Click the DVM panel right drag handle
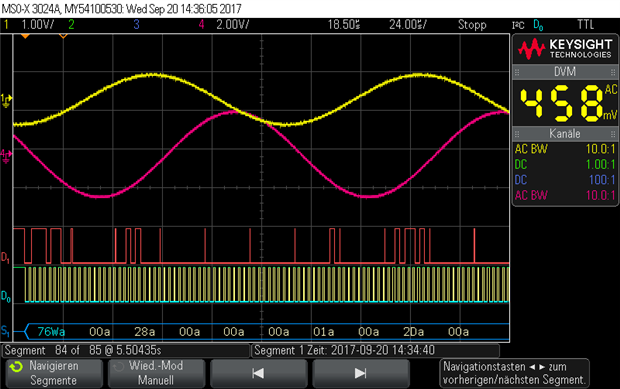This screenshot has height=389, width=620. coord(612,72)
